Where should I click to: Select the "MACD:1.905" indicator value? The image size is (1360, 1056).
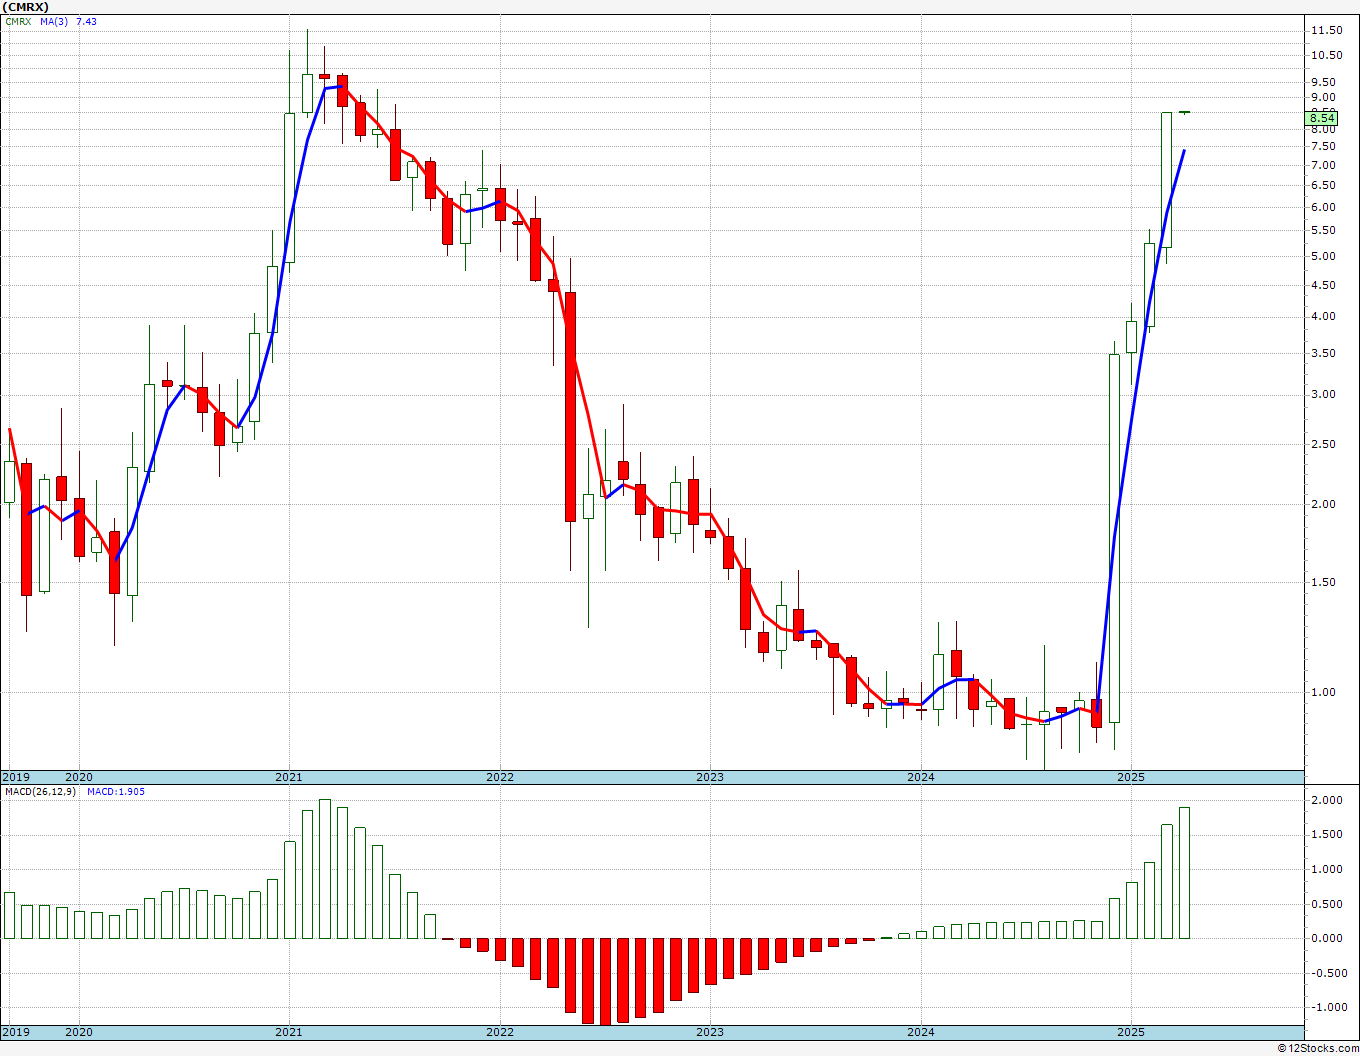(x=116, y=792)
